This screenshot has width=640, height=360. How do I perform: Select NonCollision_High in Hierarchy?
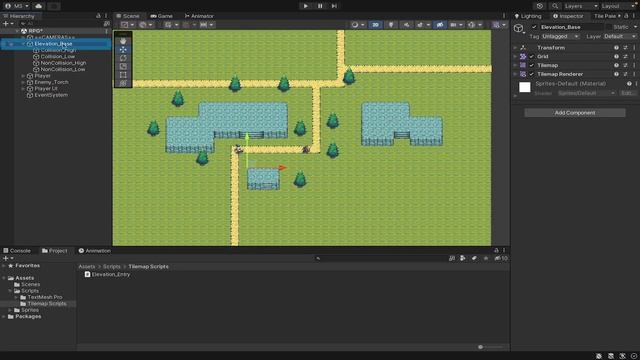click(x=63, y=63)
